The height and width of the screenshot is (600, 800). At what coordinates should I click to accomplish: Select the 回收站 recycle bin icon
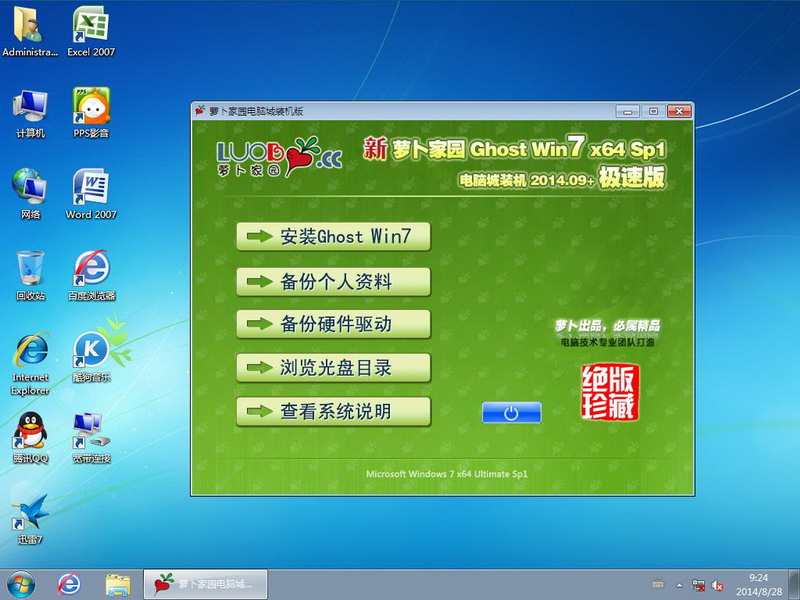(30, 276)
